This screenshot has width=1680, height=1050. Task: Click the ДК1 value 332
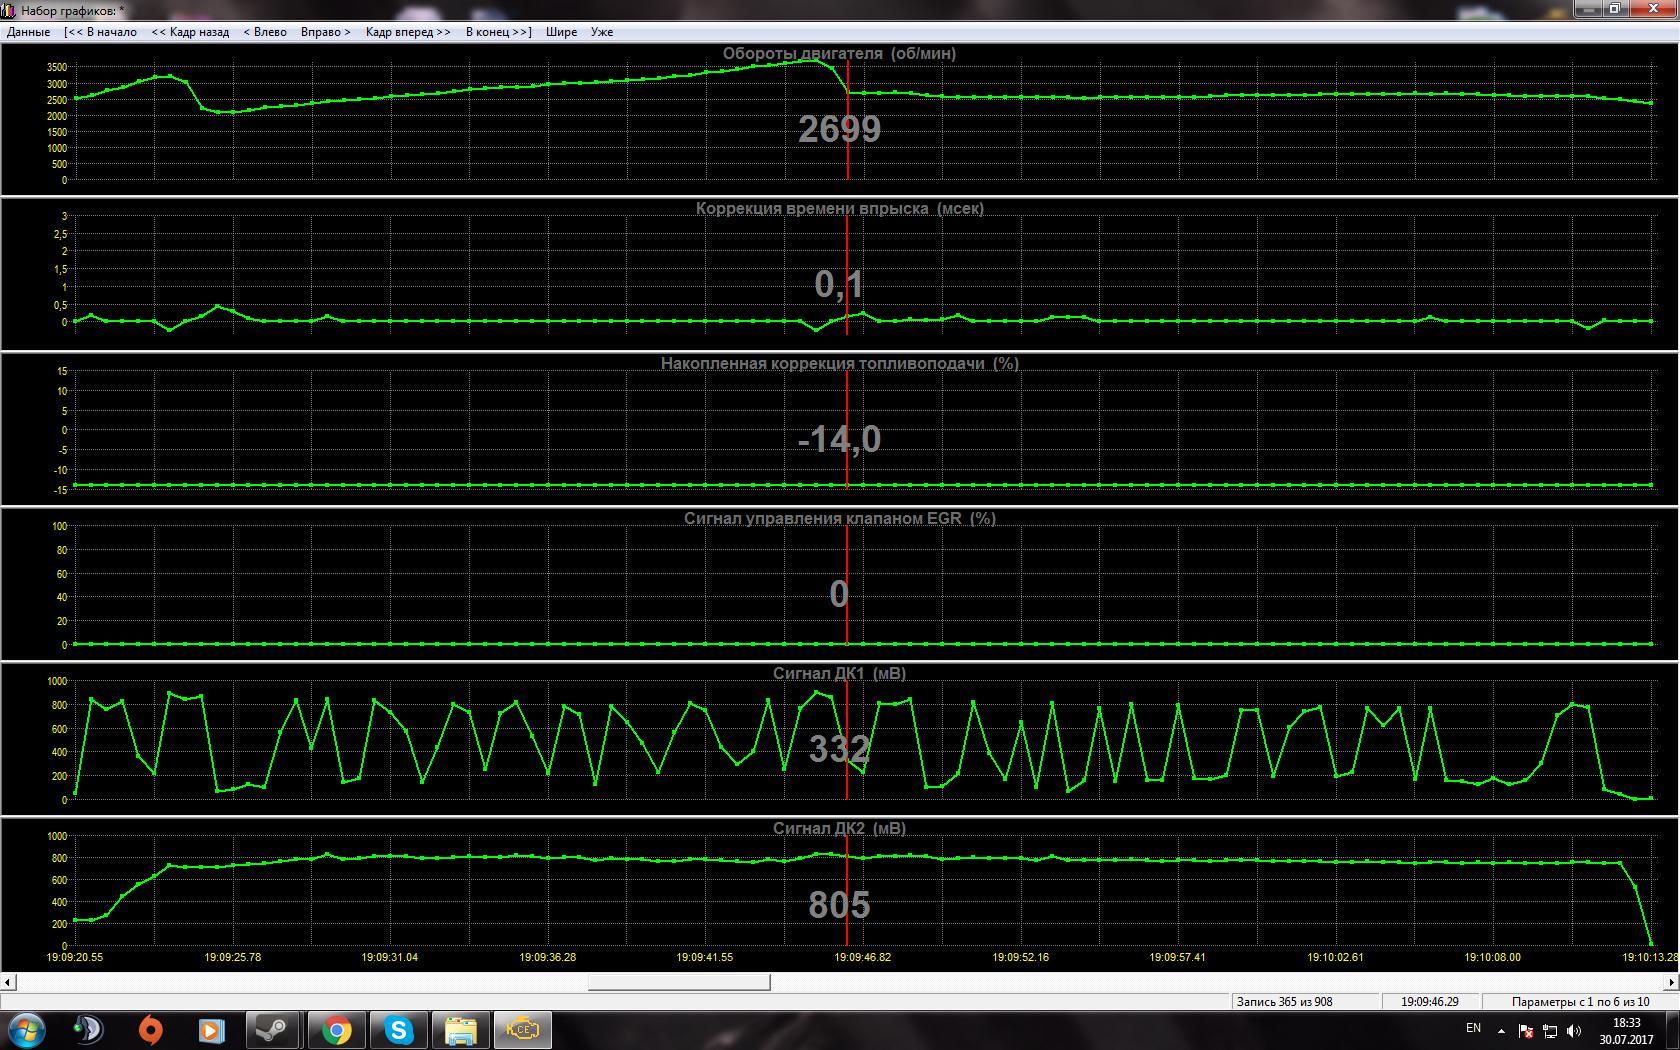839,749
